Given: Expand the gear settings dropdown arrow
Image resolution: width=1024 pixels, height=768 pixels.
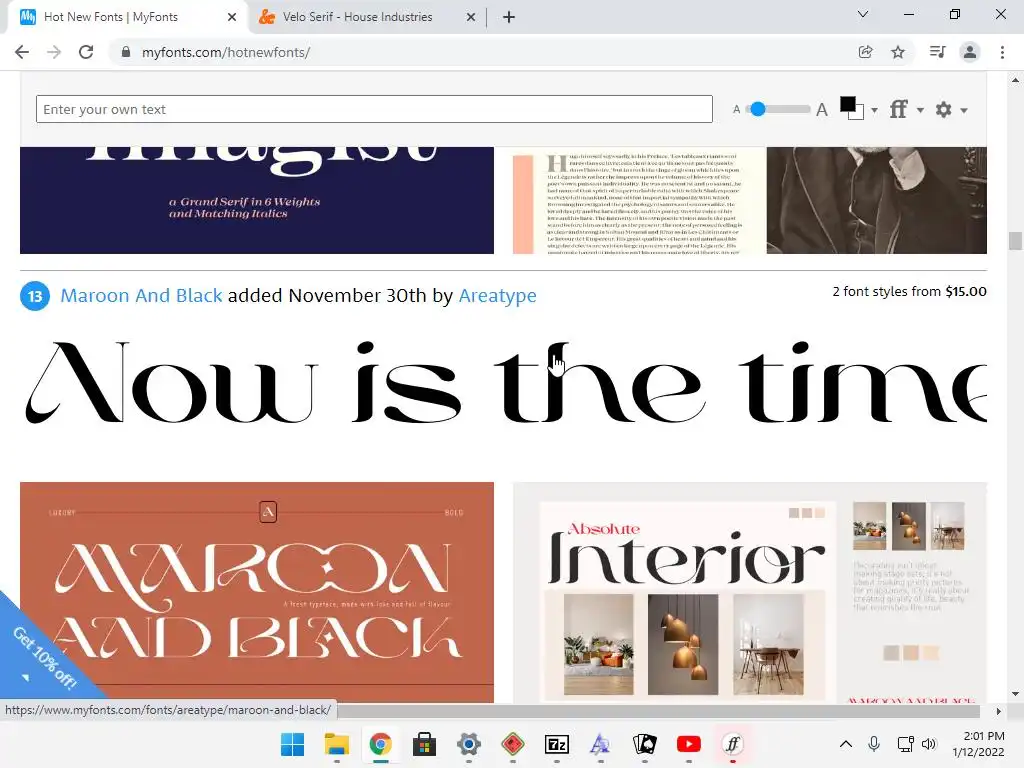Looking at the screenshot, I should point(964,110).
